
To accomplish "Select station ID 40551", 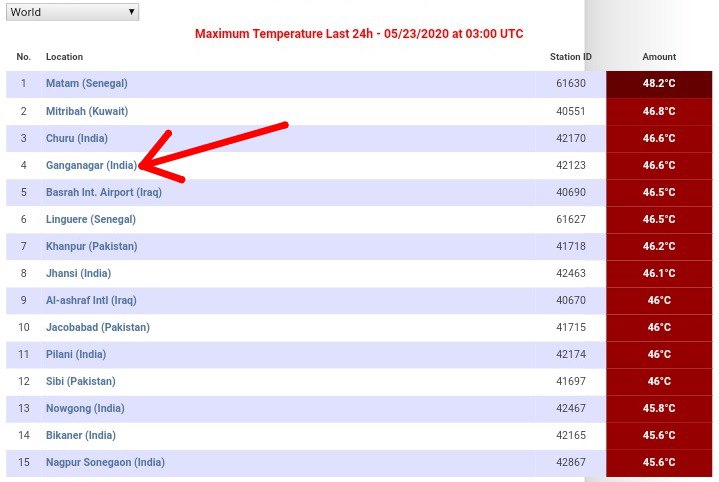I will point(570,111).
